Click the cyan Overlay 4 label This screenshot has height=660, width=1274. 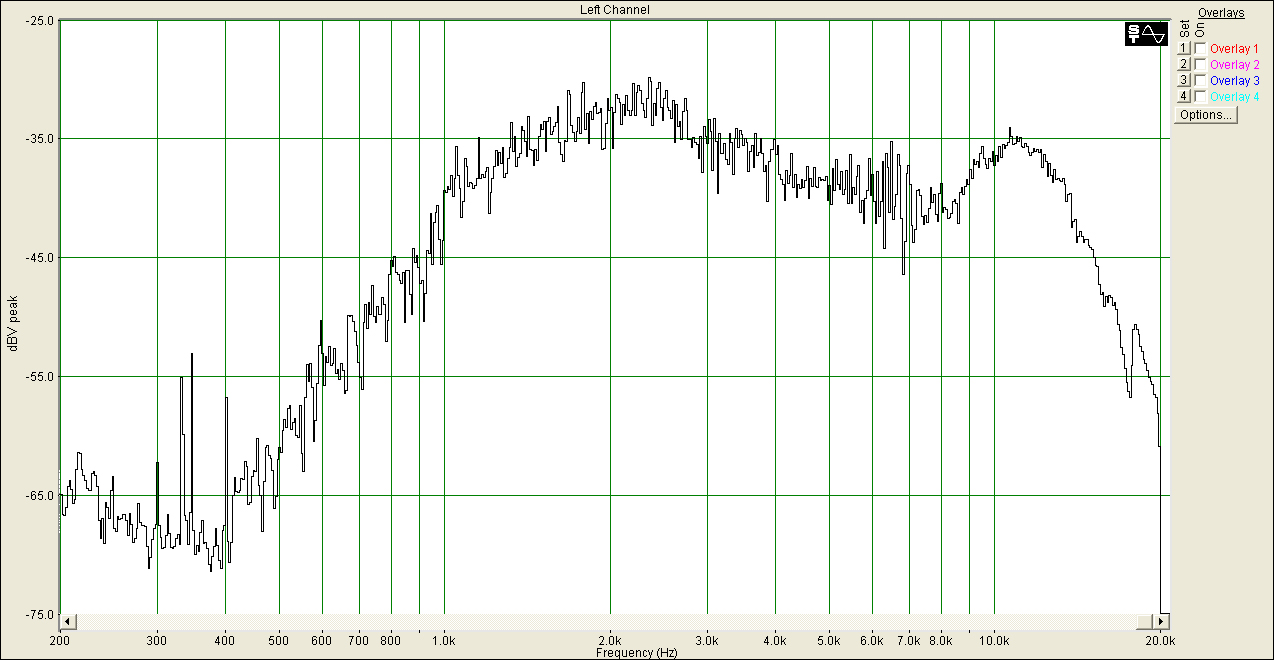click(x=1235, y=96)
